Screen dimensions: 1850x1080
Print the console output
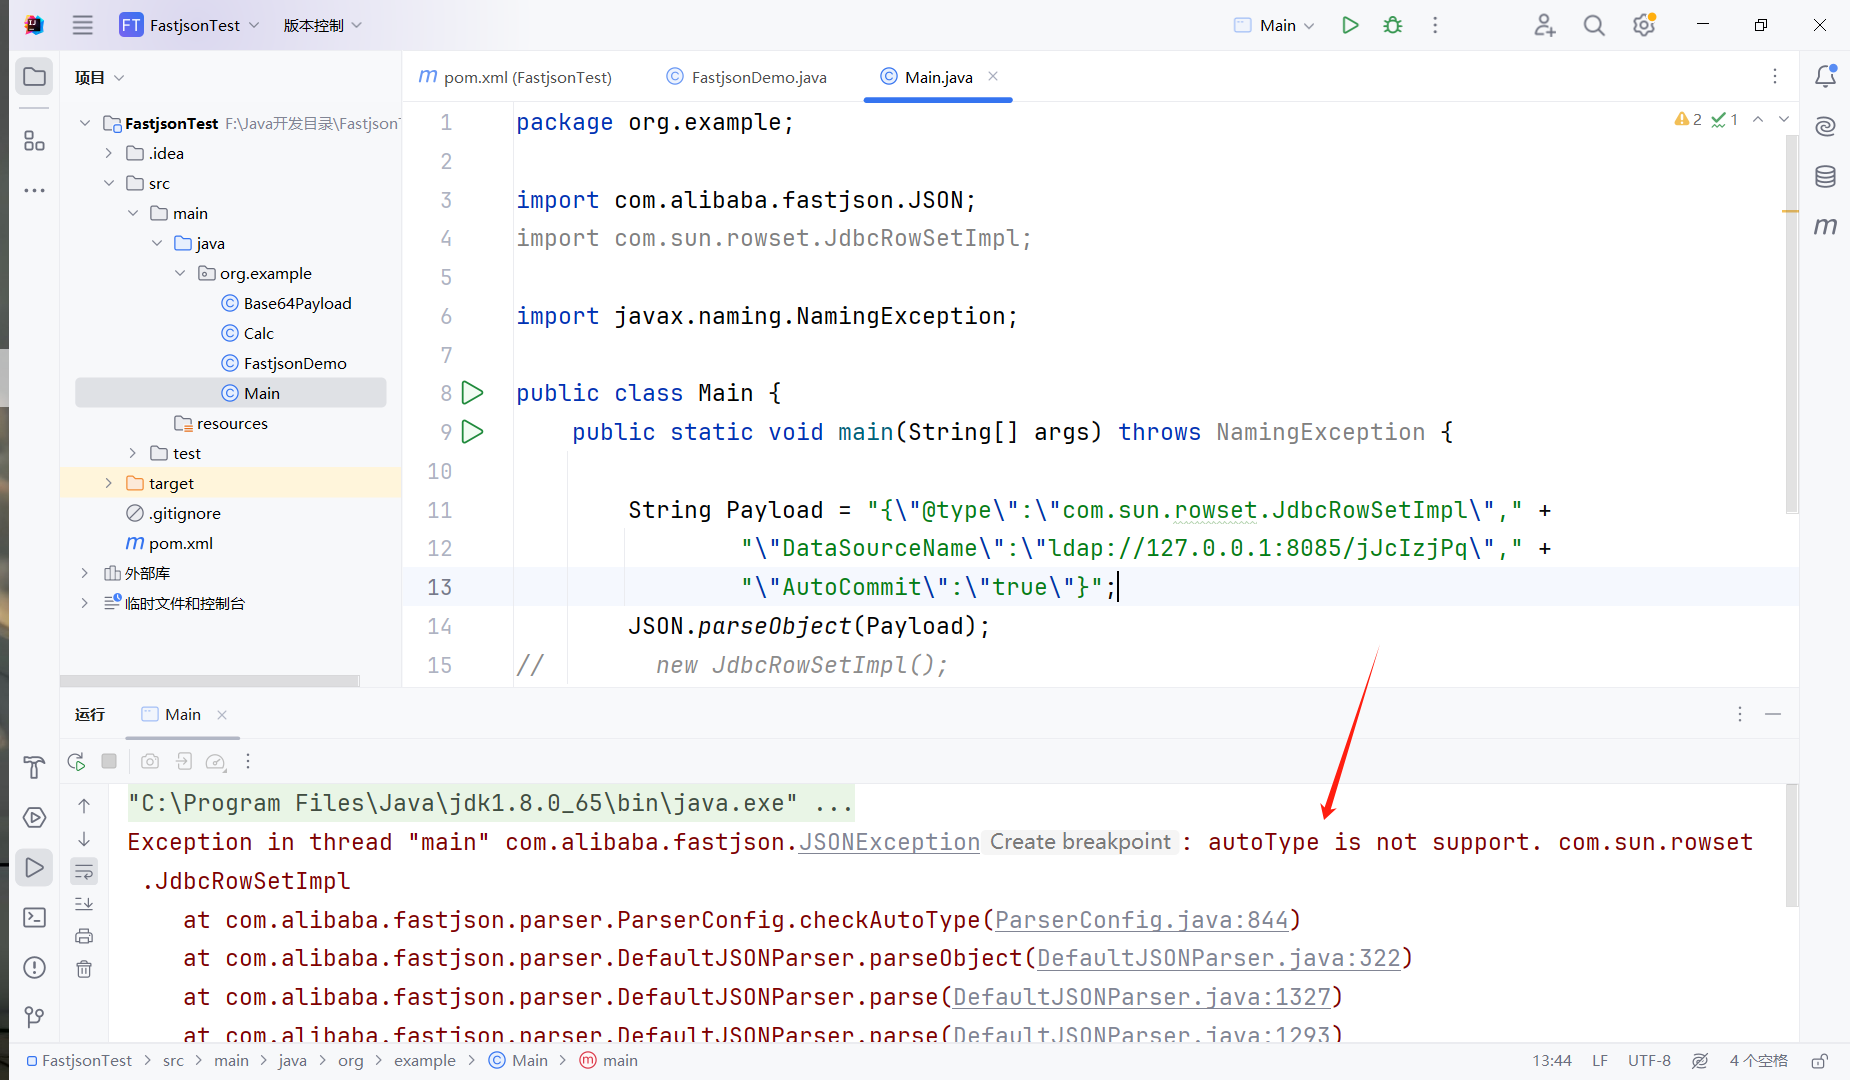[x=84, y=936]
